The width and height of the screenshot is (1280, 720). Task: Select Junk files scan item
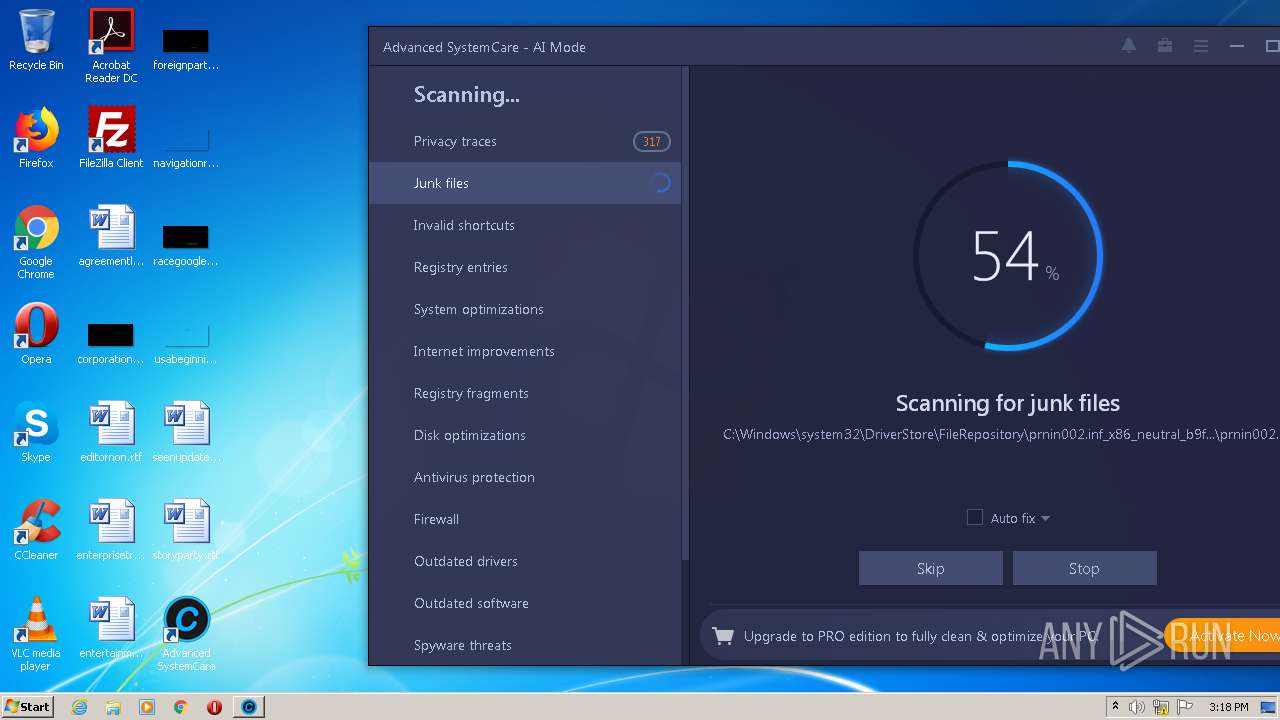click(x=525, y=183)
